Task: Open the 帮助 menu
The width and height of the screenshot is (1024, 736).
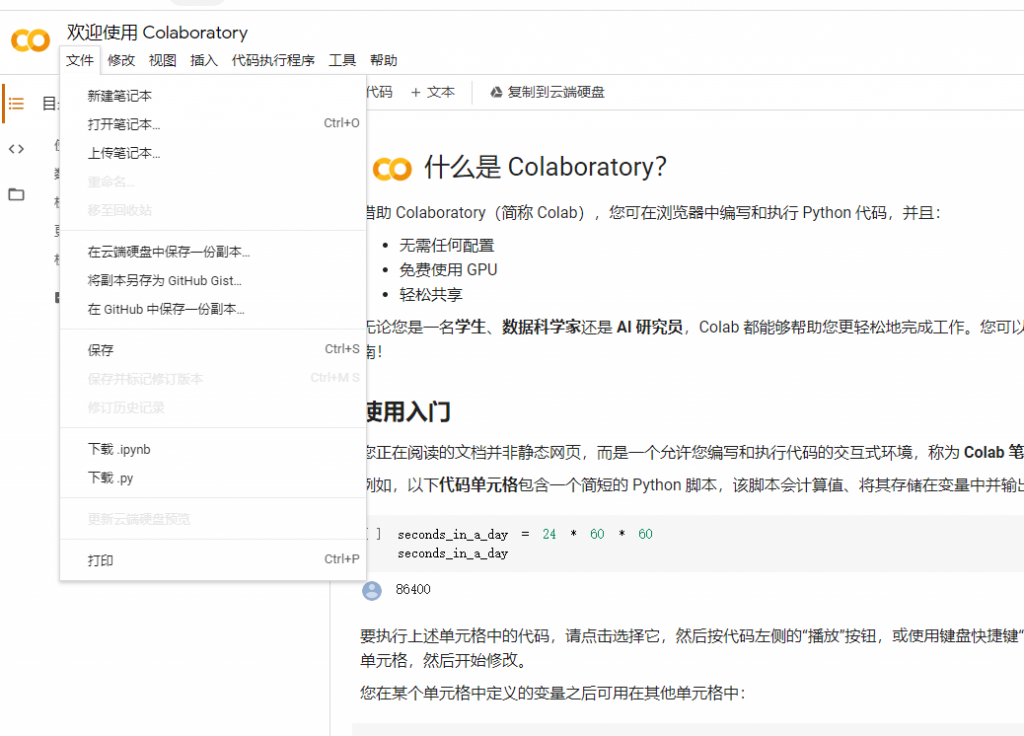Action: click(383, 60)
